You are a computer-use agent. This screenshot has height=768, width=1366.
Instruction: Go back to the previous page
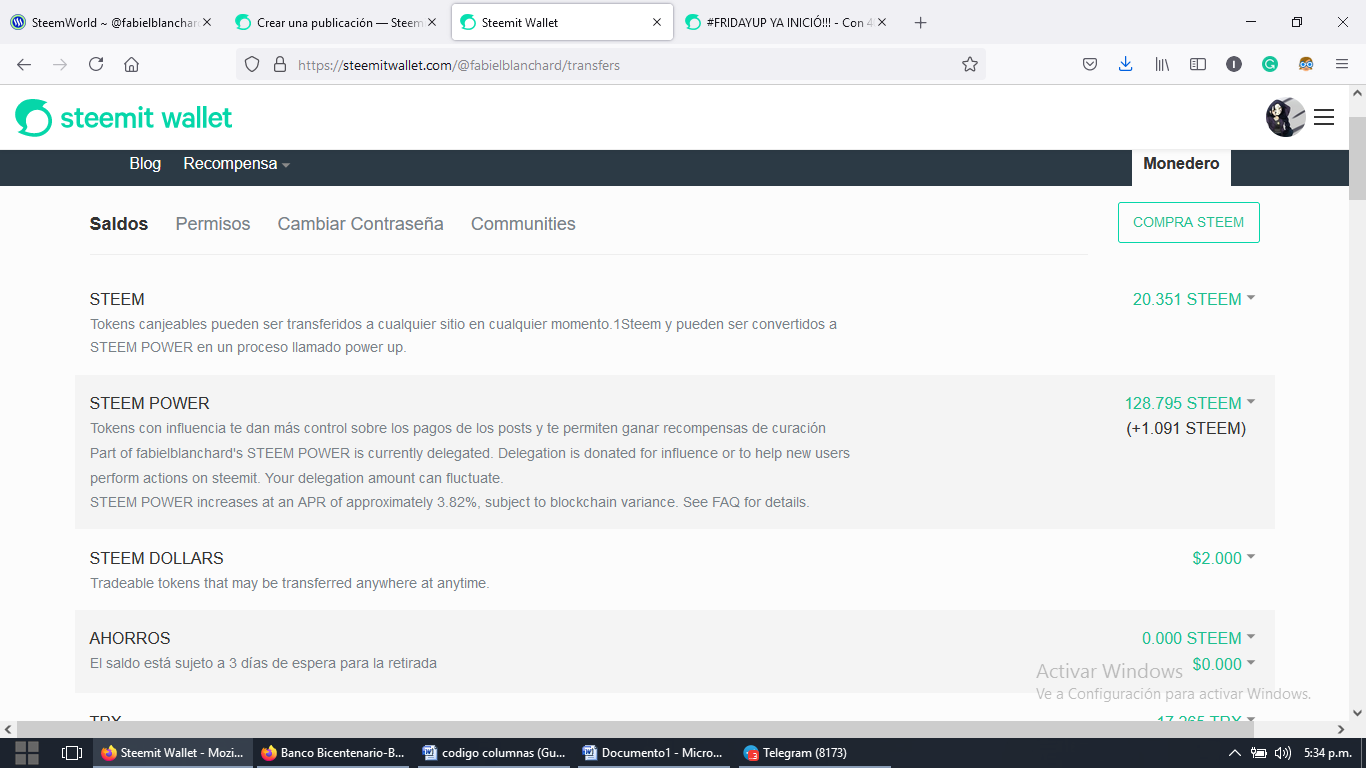[24, 64]
